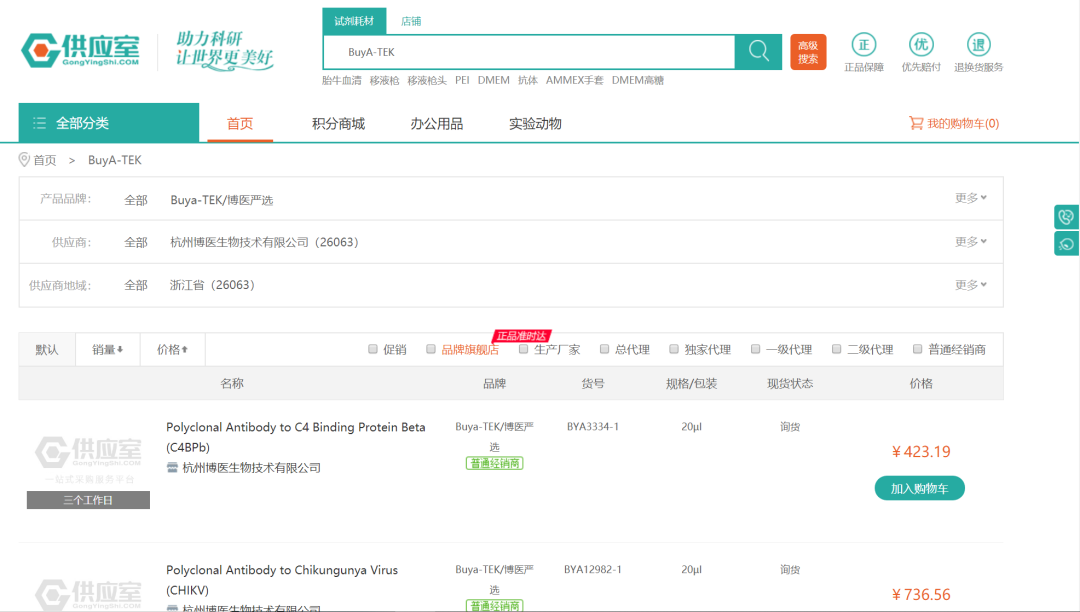
Task: Click the store icon beside 杭州博医生物技术有限公司 for C4BPb
Action: click(172, 468)
